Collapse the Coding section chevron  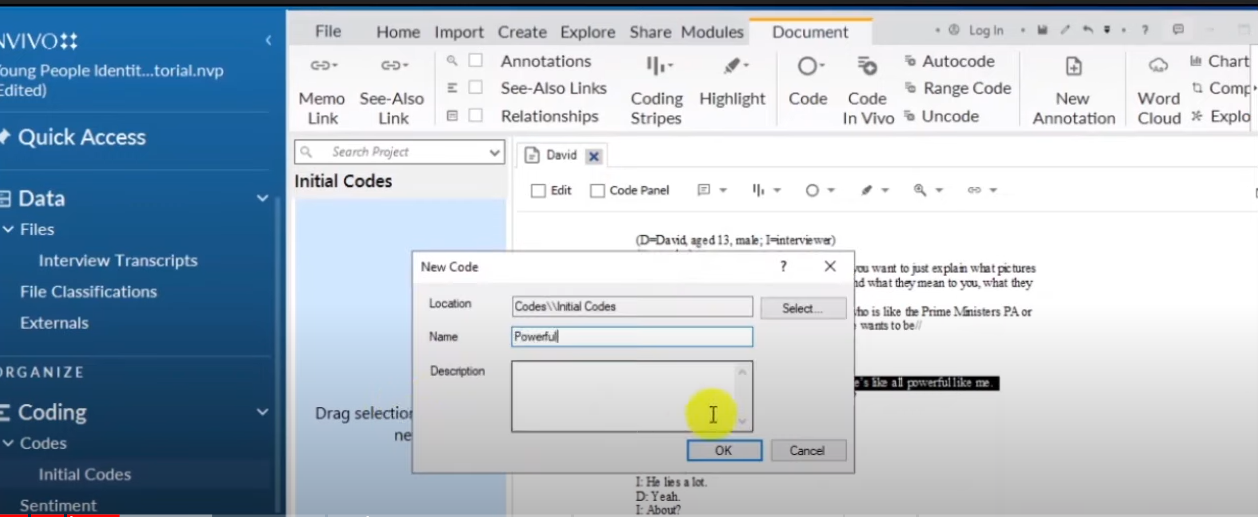coord(262,412)
